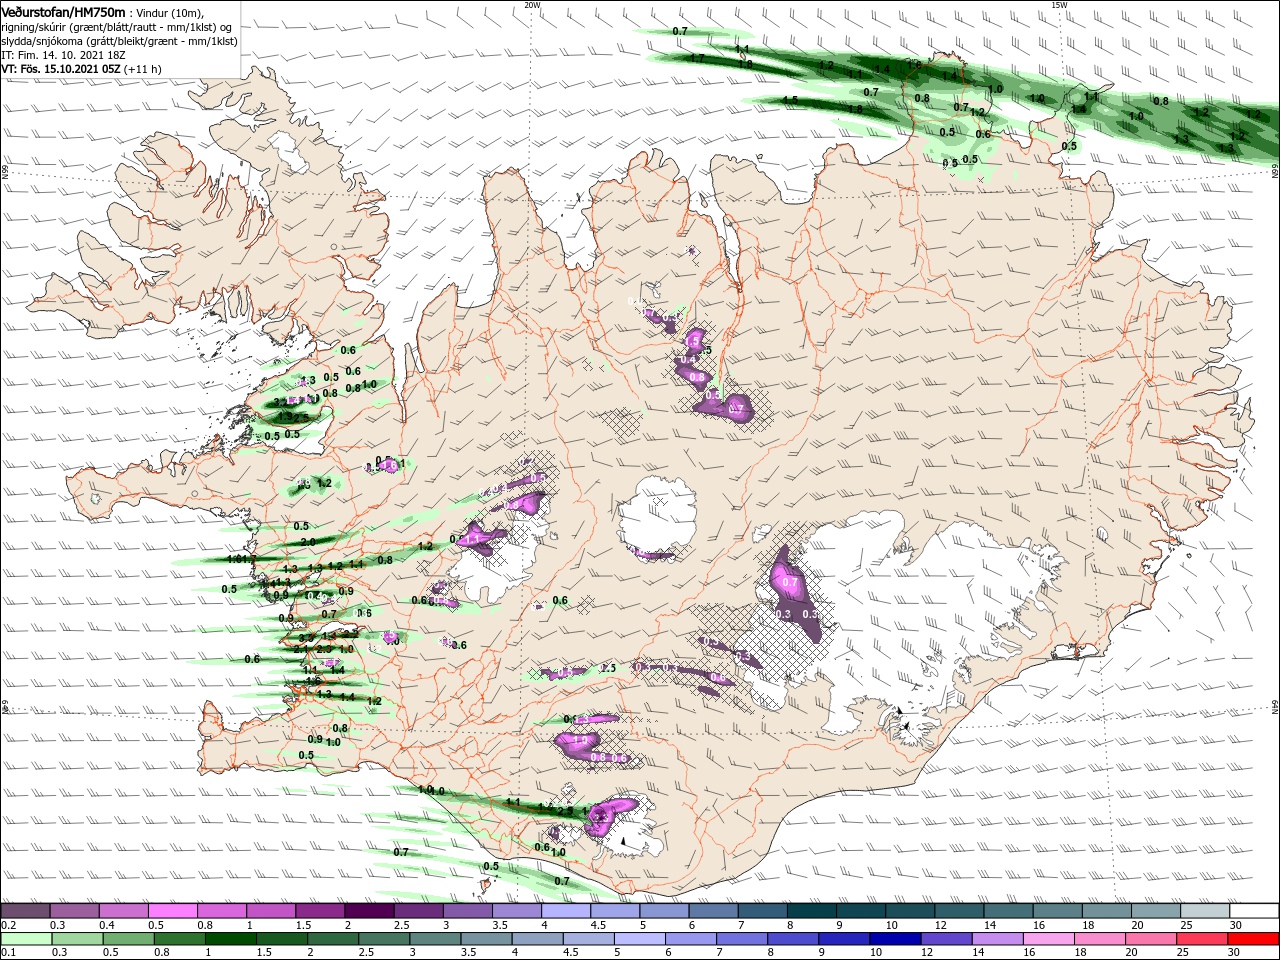
Task: Click the lavender 4–4.5 swatch in top legend row
Action: [565, 911]
